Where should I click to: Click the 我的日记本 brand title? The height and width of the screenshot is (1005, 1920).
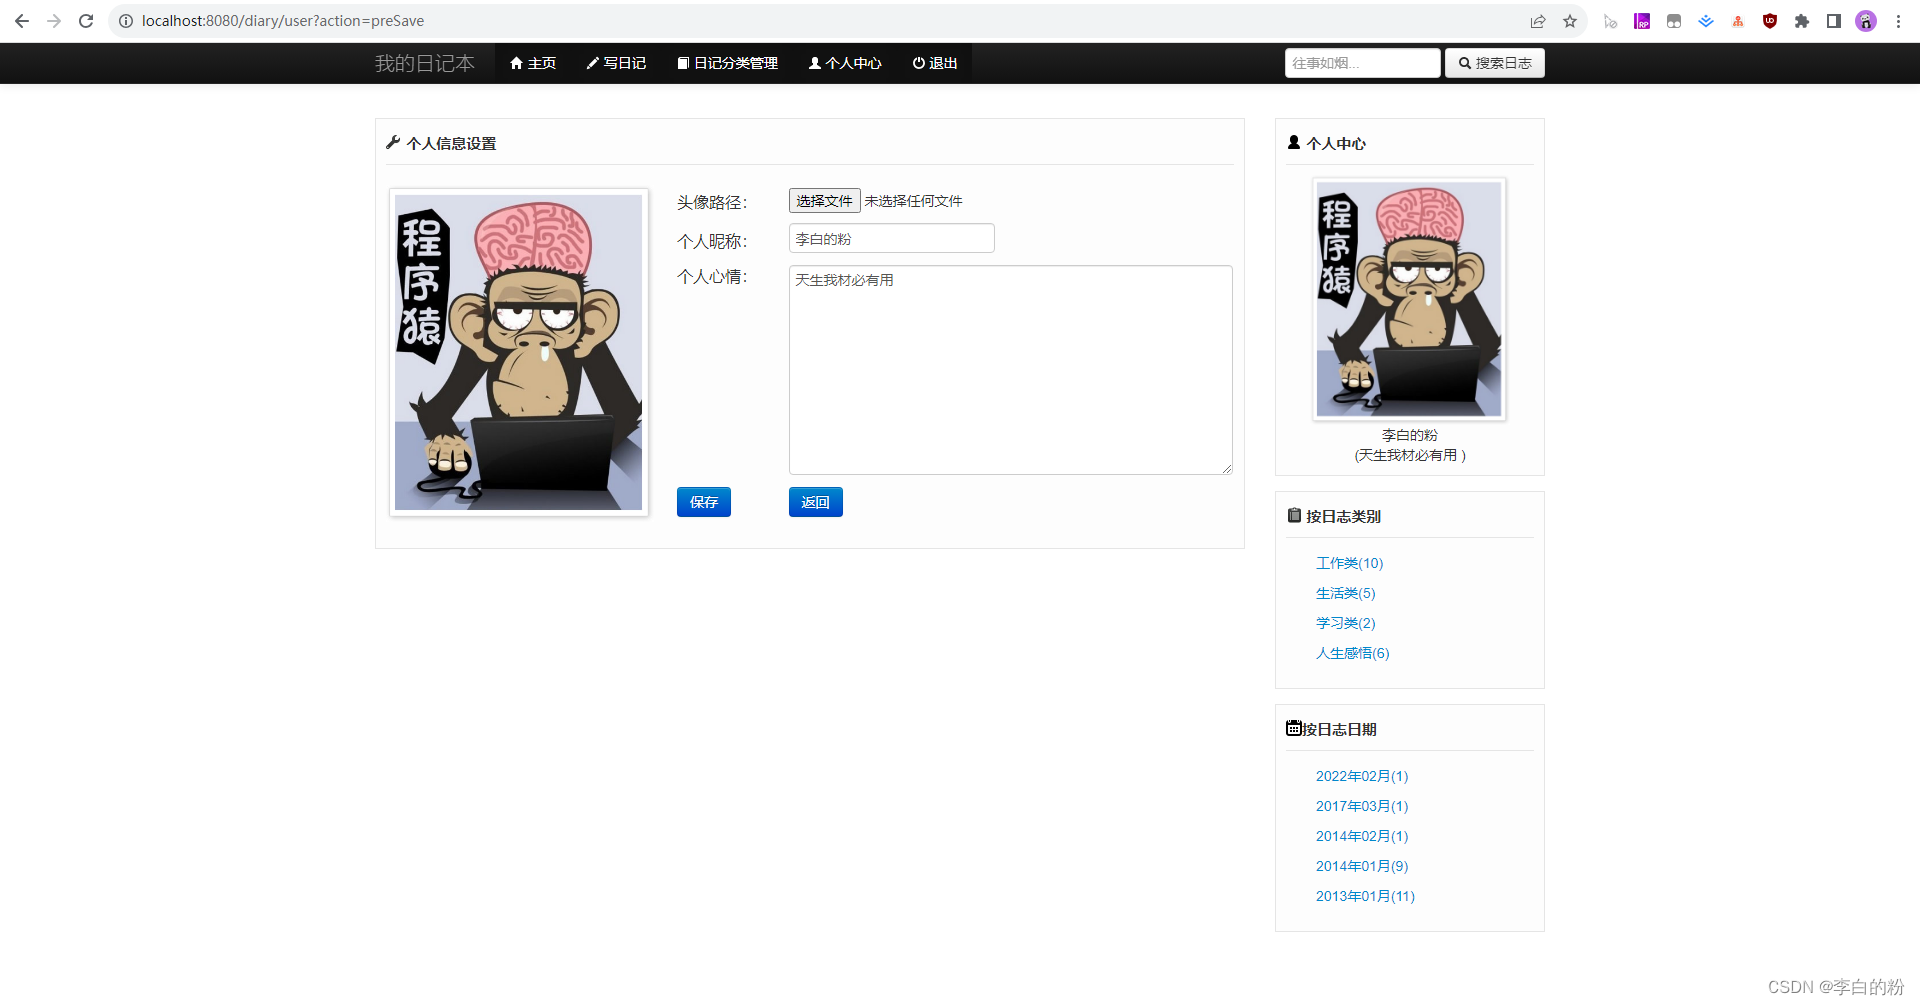pos(425,63)
